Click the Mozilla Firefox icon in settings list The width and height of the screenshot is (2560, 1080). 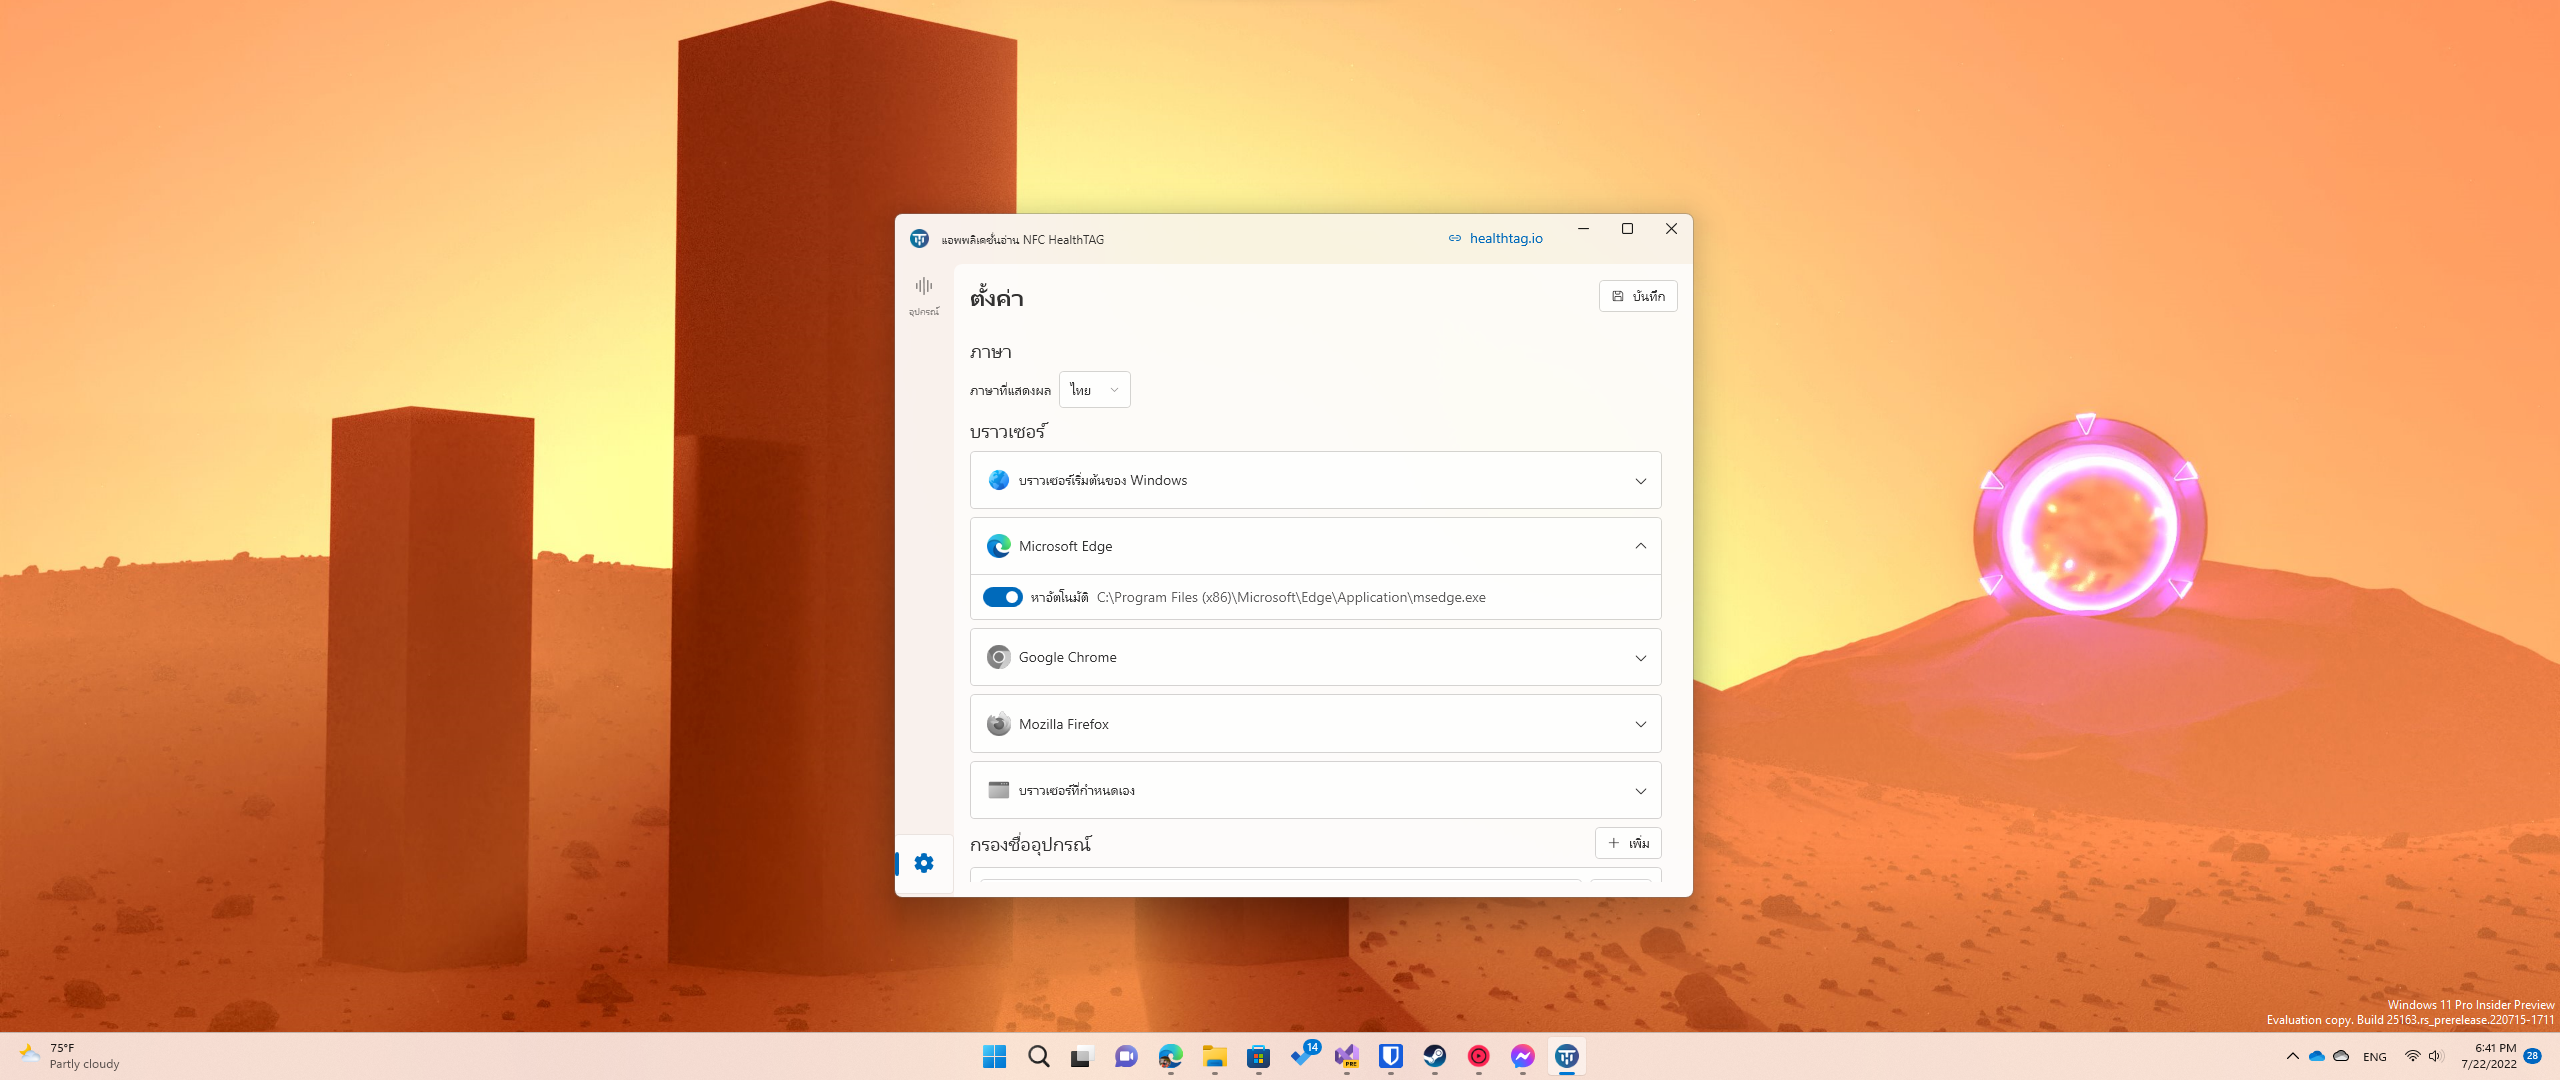point(998,724)
